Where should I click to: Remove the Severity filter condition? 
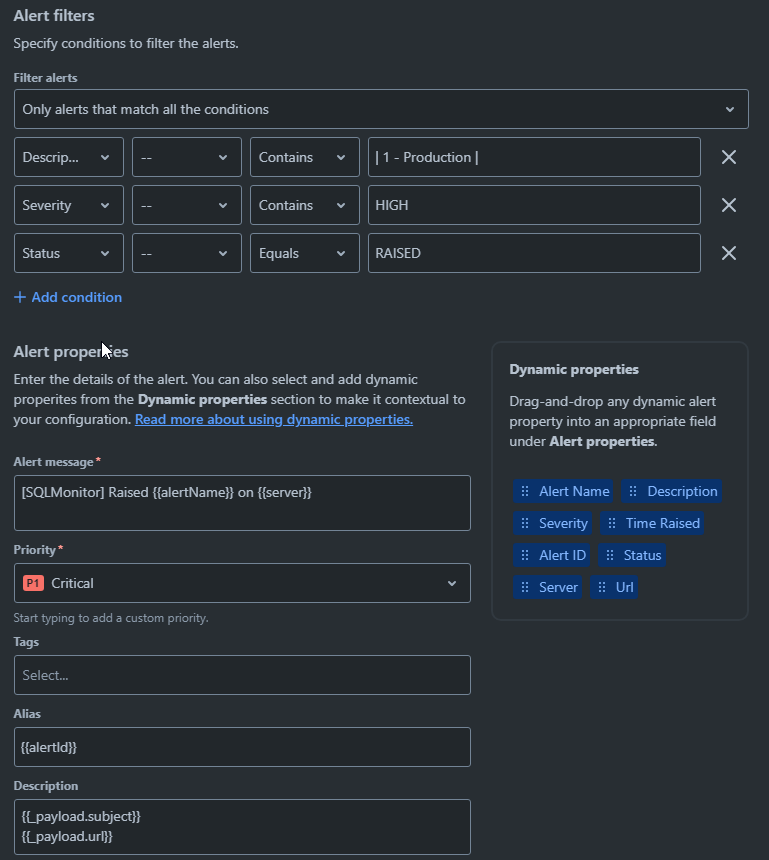tap(728, 205)
